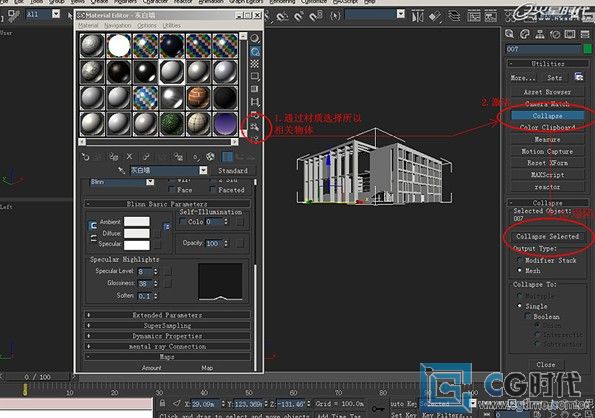Click the Collapse utility button
The image size is (595, 418).
pos(547,116)
